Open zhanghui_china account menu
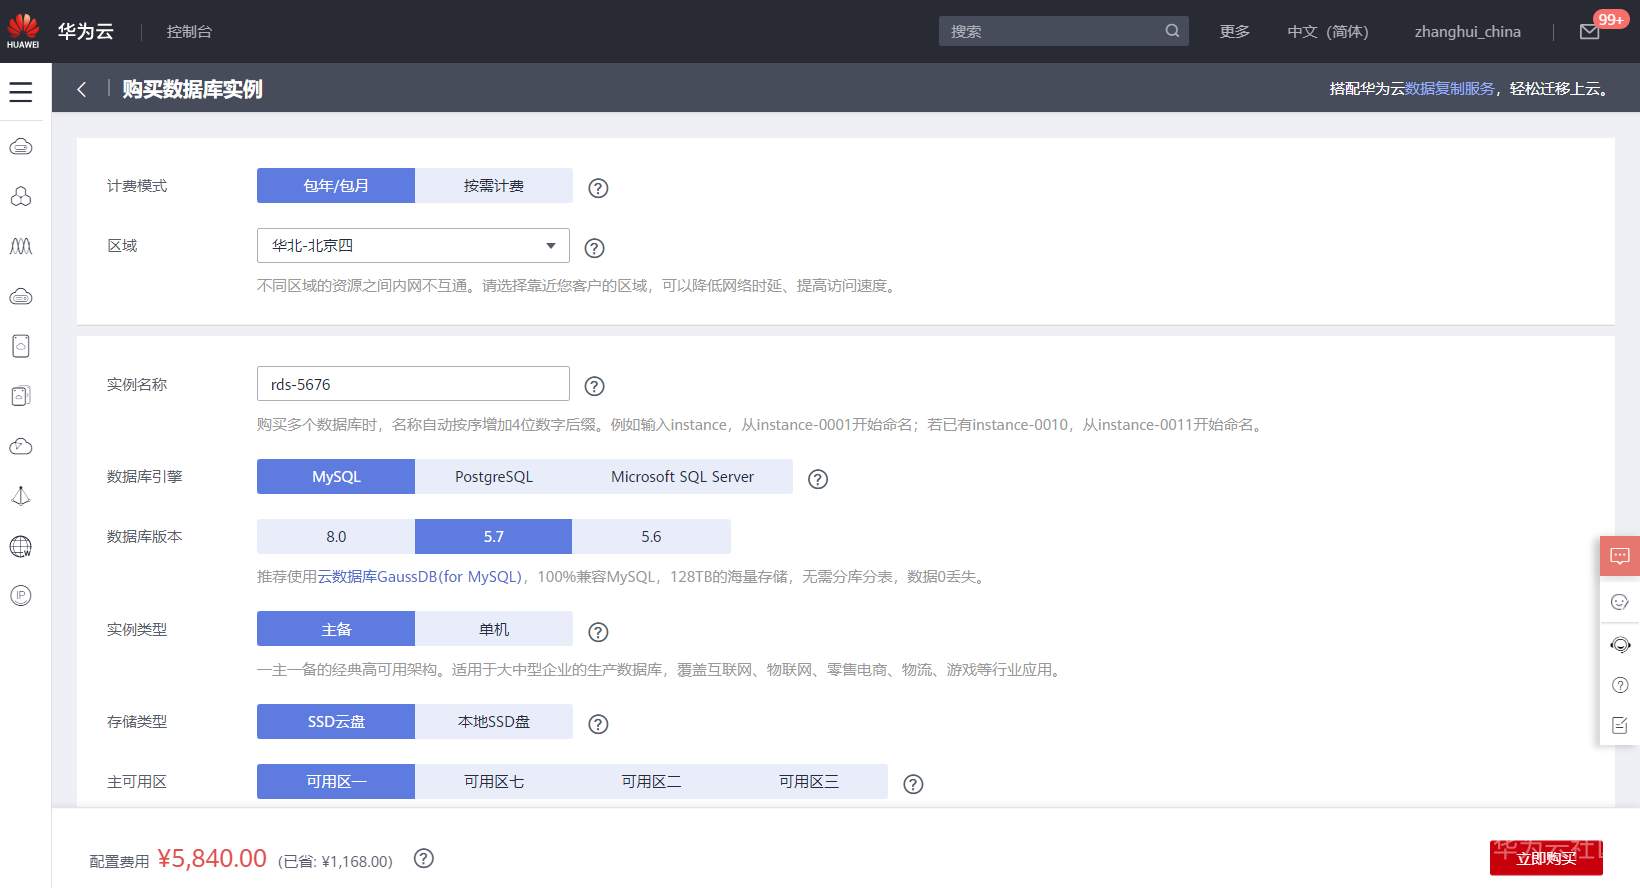 [x=1468, y=32]
